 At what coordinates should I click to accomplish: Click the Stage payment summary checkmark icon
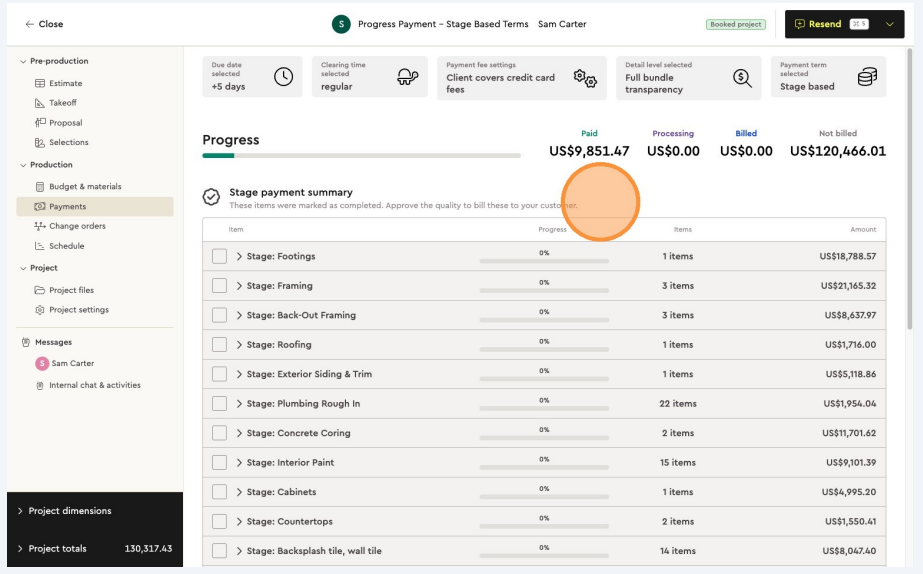211,197
